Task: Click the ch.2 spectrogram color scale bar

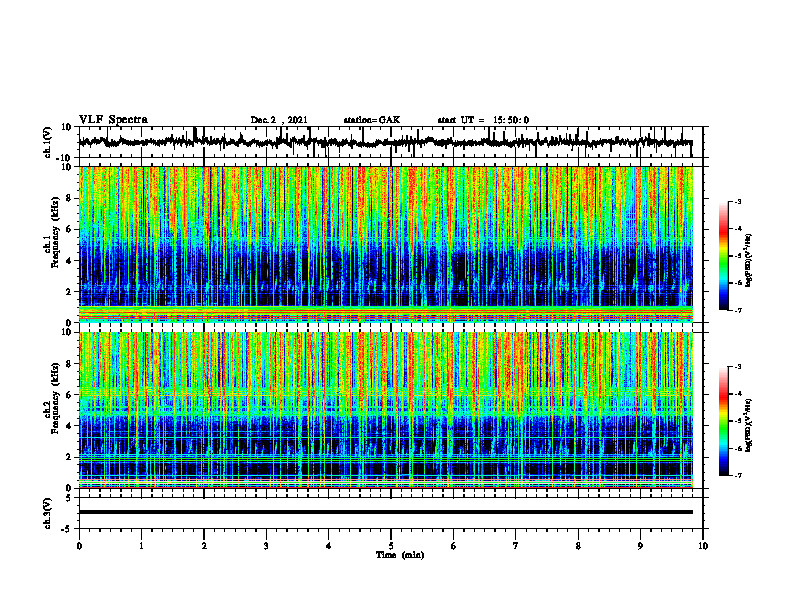Action: 724,421
